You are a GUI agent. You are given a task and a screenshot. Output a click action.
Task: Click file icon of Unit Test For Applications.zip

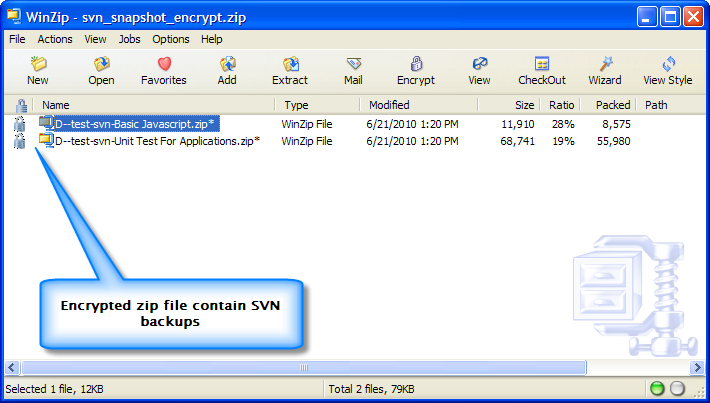(x=46, y=140)
